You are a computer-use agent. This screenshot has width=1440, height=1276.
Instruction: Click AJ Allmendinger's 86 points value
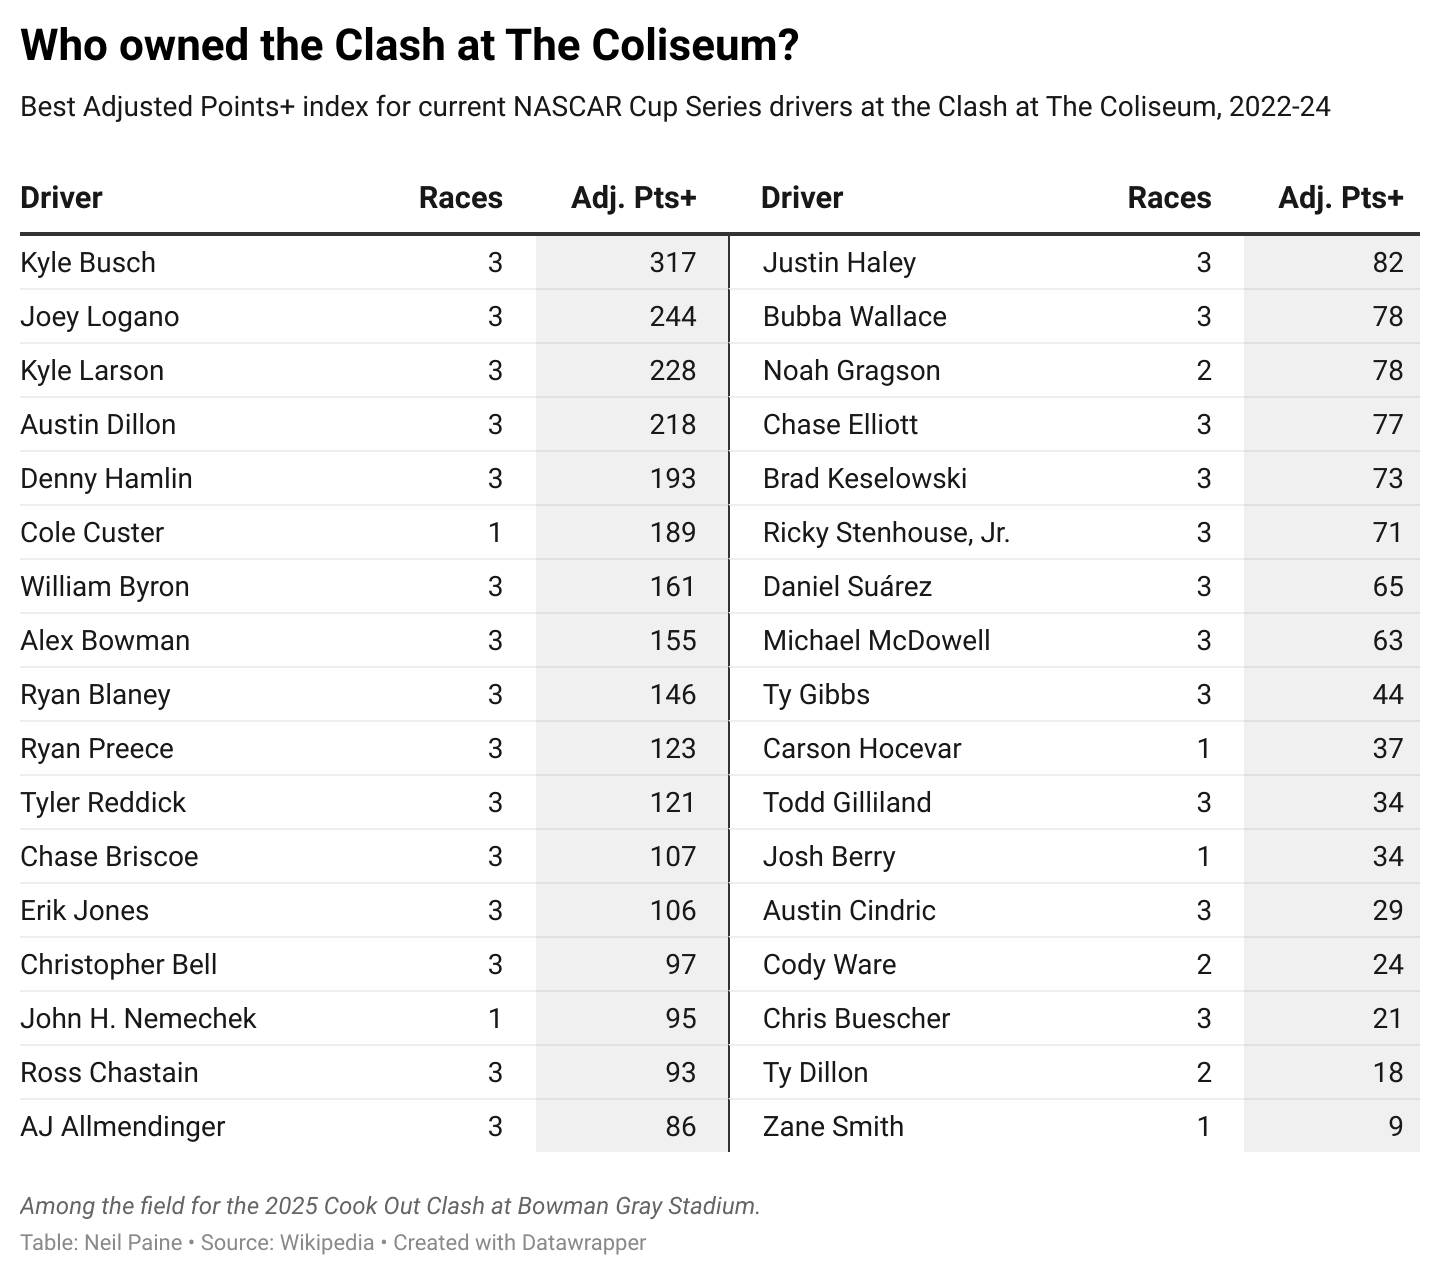[x=680, y=1127]
